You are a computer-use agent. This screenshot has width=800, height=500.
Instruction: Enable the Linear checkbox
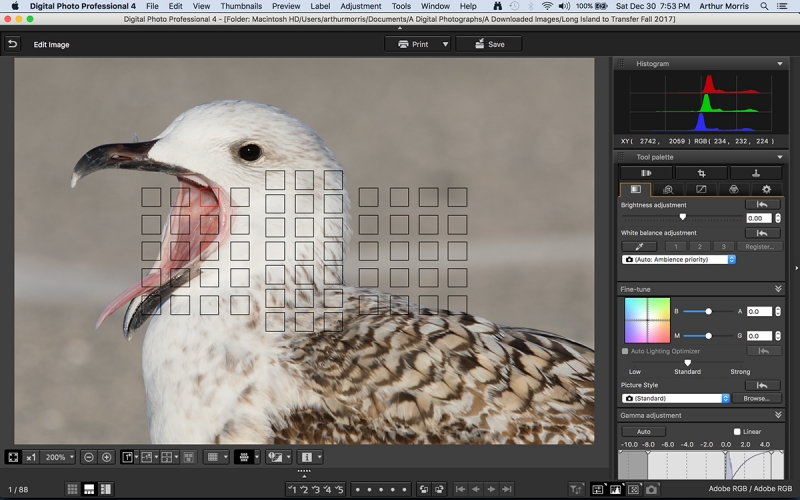(737, 432)
